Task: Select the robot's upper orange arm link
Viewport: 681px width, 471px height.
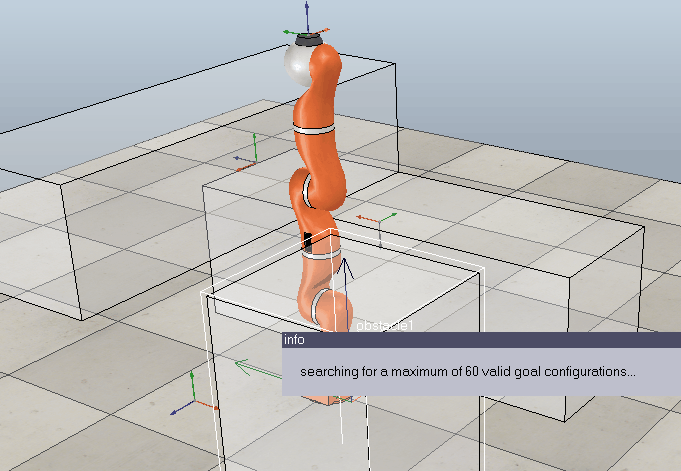Action: [317, 87]
